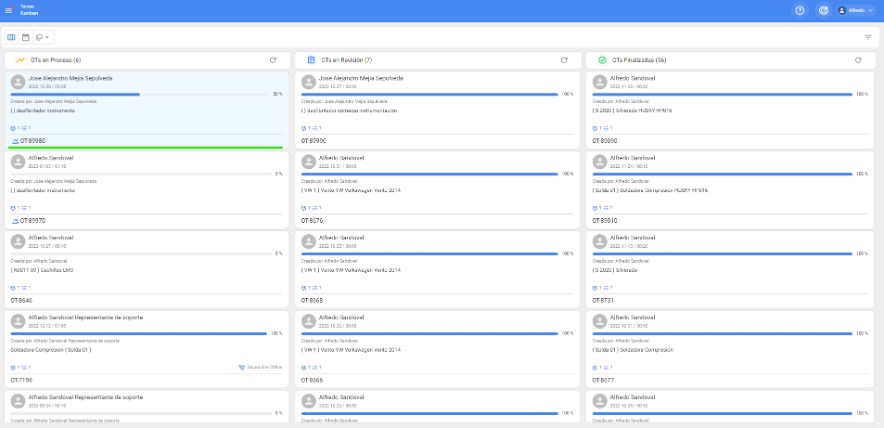Refresh the OTs Finalizadas column
The image size is (884, 428).
click(857, 60)
